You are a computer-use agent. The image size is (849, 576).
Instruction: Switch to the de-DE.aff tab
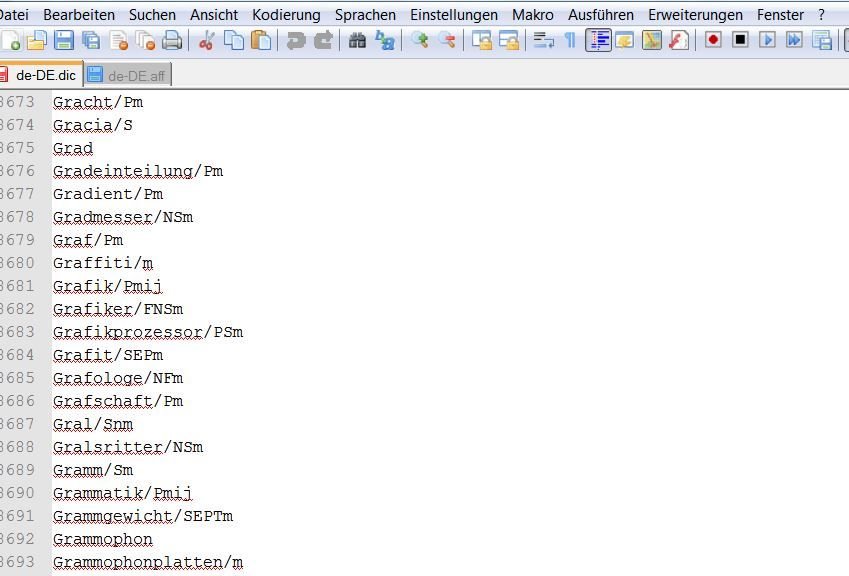point(127,75)
